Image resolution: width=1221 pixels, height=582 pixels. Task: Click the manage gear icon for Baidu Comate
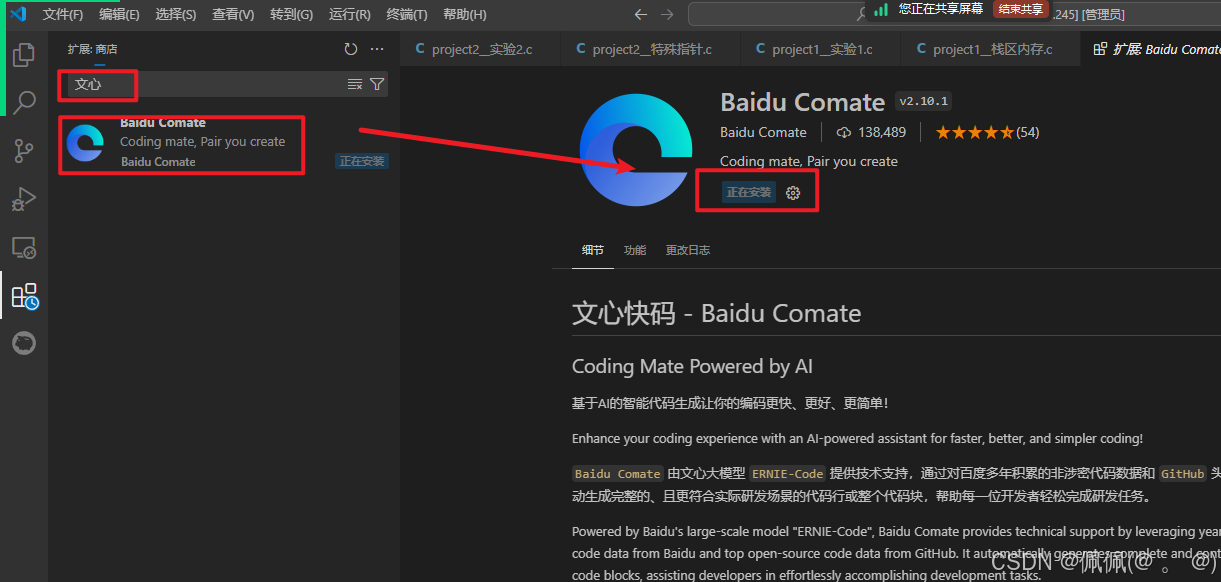point(793,192)
